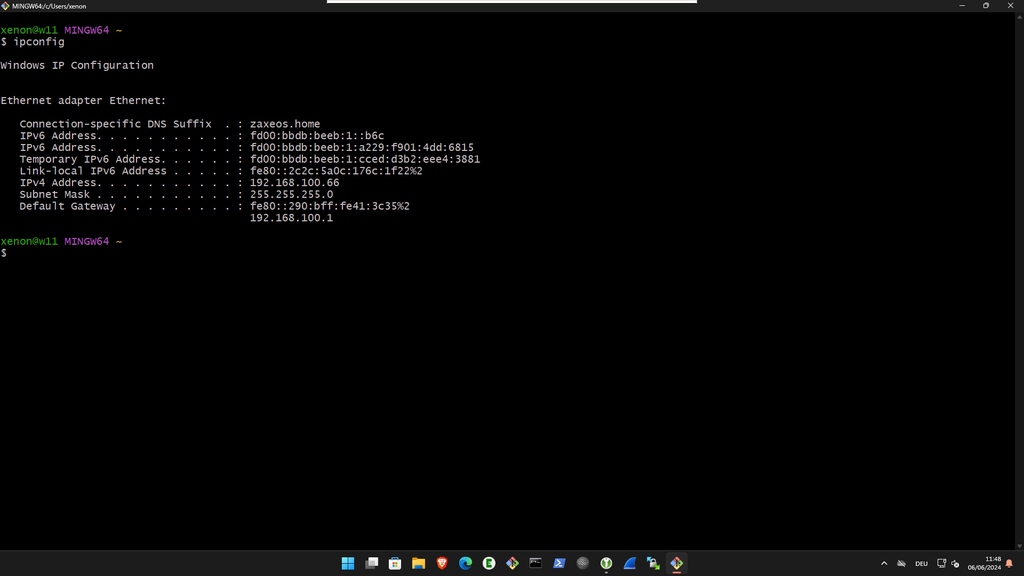
Task: Click the colorful diamond app icon mid-taskbar
Action: [x=512, y=563]
